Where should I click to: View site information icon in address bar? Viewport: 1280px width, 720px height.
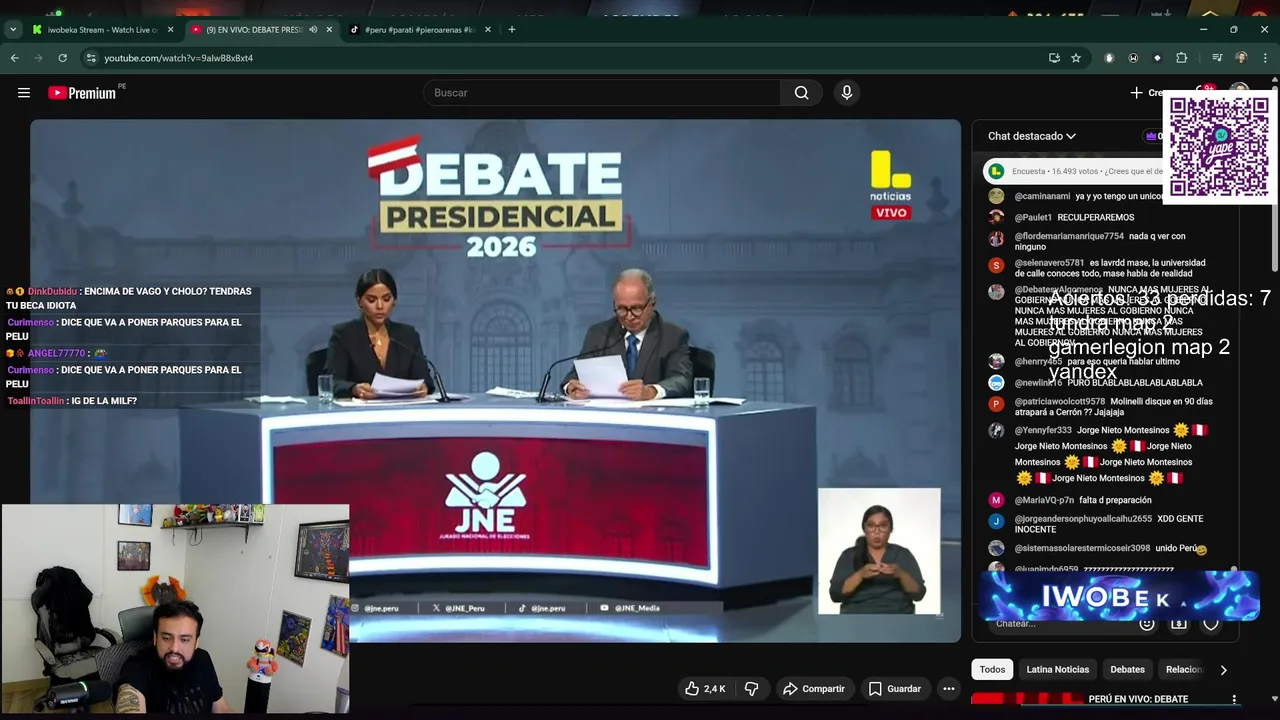coord(91,58)
